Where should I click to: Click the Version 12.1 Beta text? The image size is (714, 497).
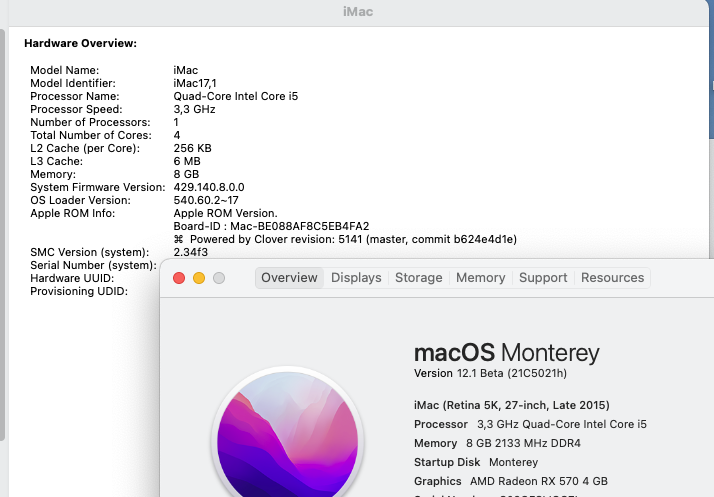(490, 374)
